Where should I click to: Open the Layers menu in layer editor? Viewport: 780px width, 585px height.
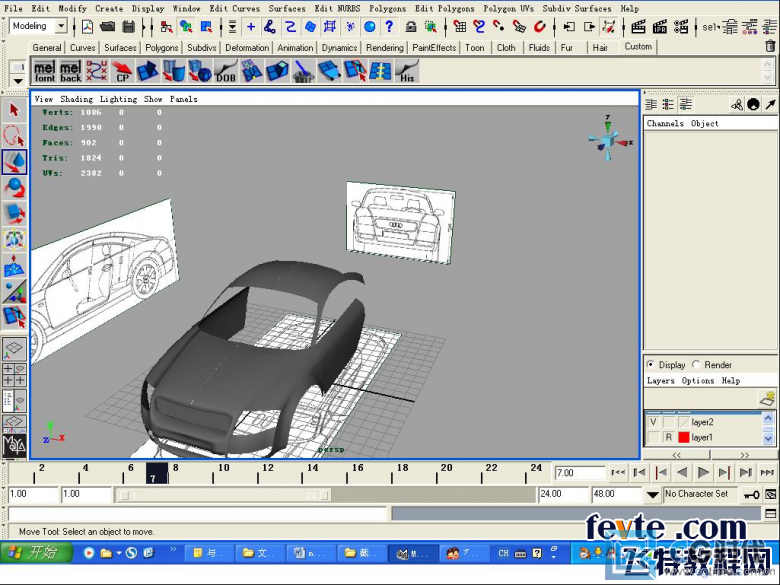click(661, 381)
